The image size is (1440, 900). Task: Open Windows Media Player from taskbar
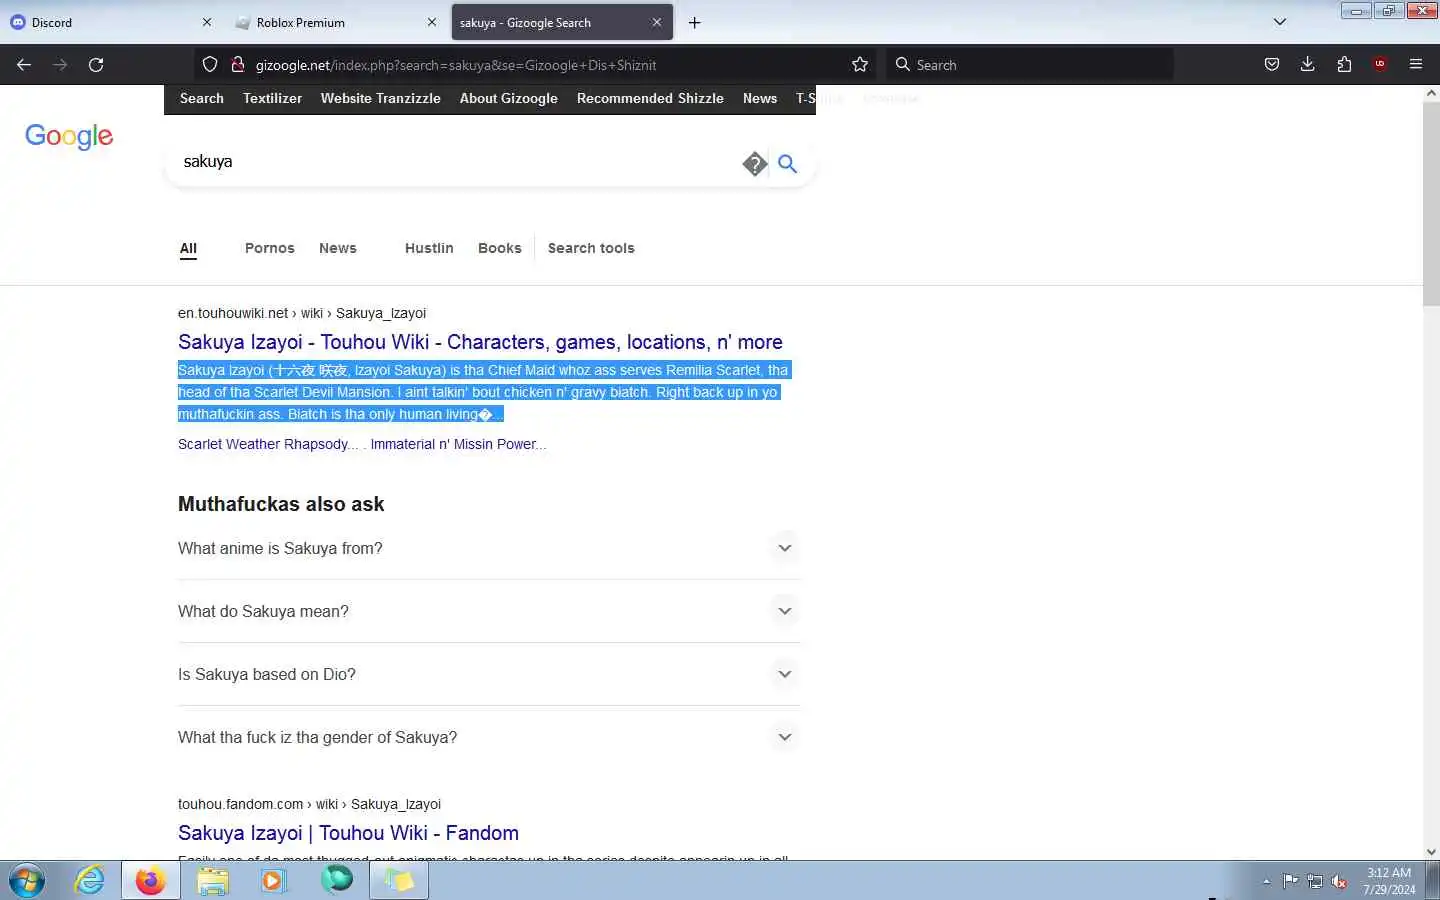click(273, 881)
